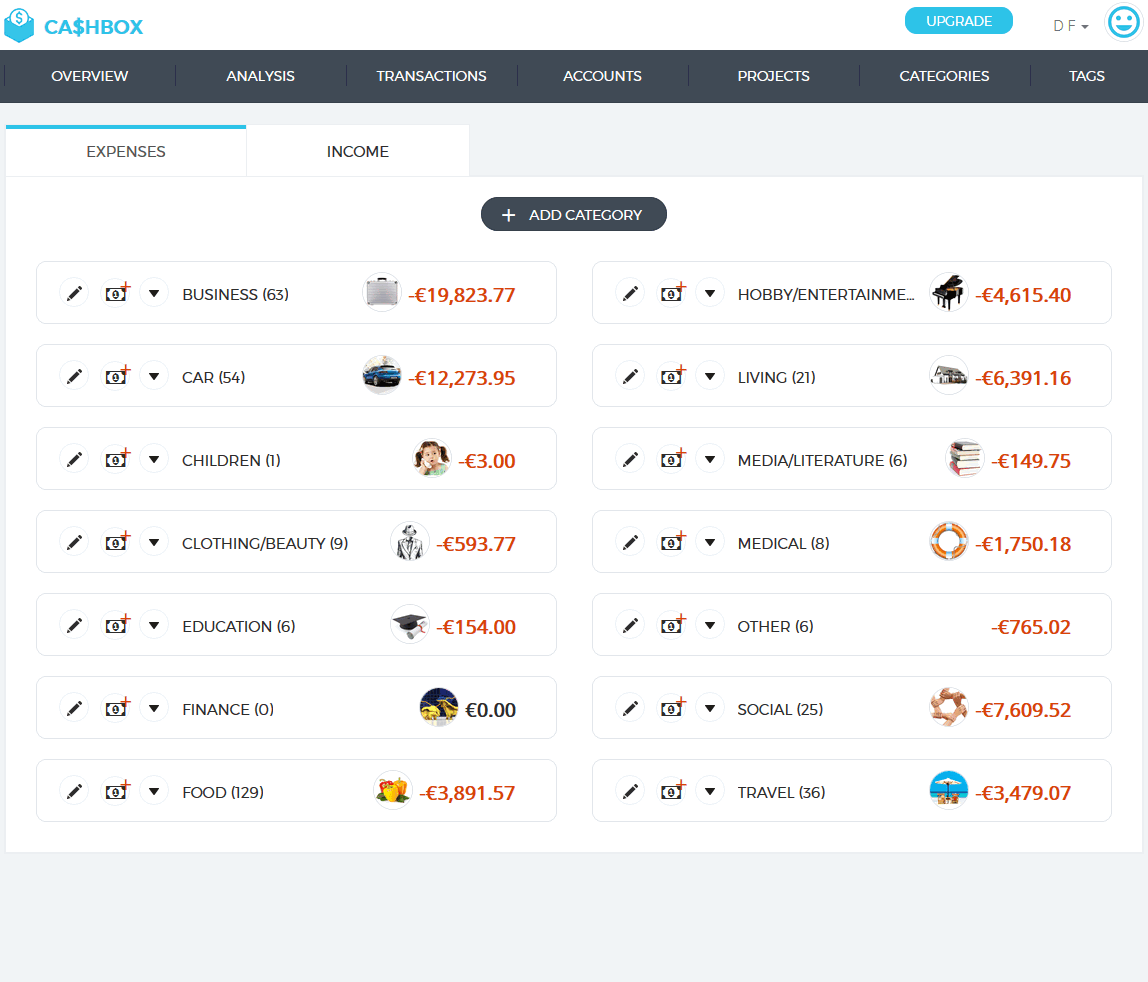Image resolution: width=1148 pixels, height=982 pixels.
Task: Click the add-money icon for Travel
Action: click(673, 792)
